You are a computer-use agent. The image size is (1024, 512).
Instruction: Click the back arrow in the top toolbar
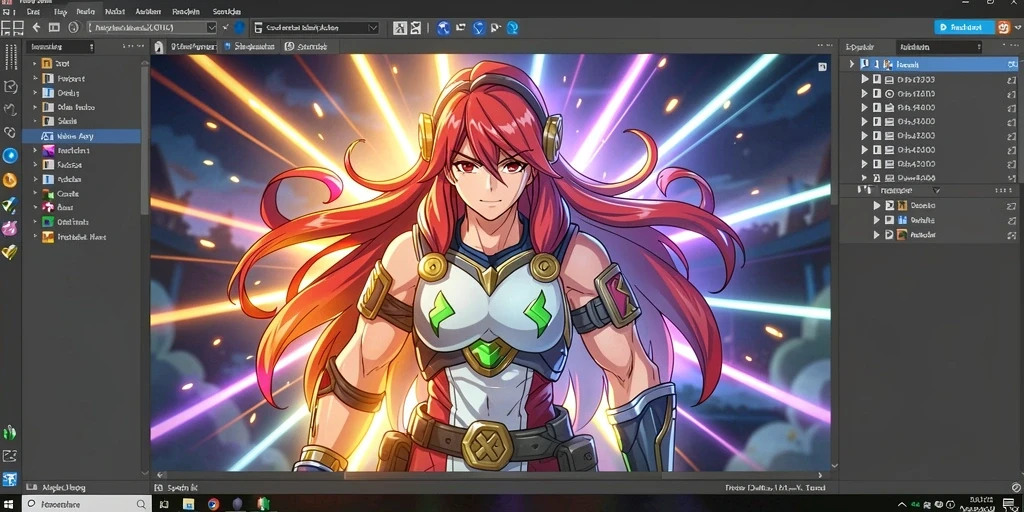tap(36, 27)
